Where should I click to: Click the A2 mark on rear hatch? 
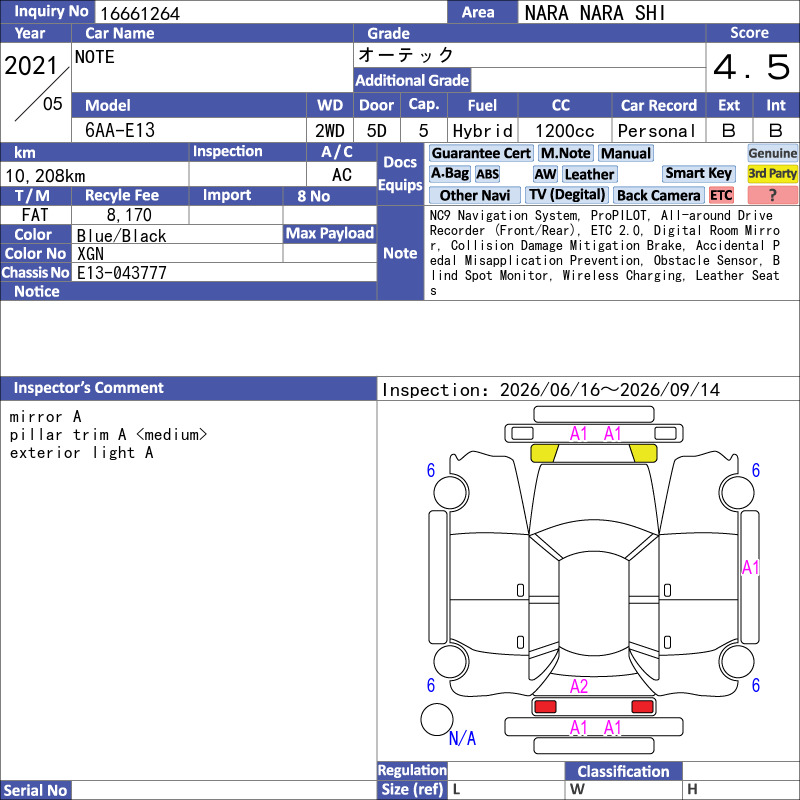click(579, 686)
